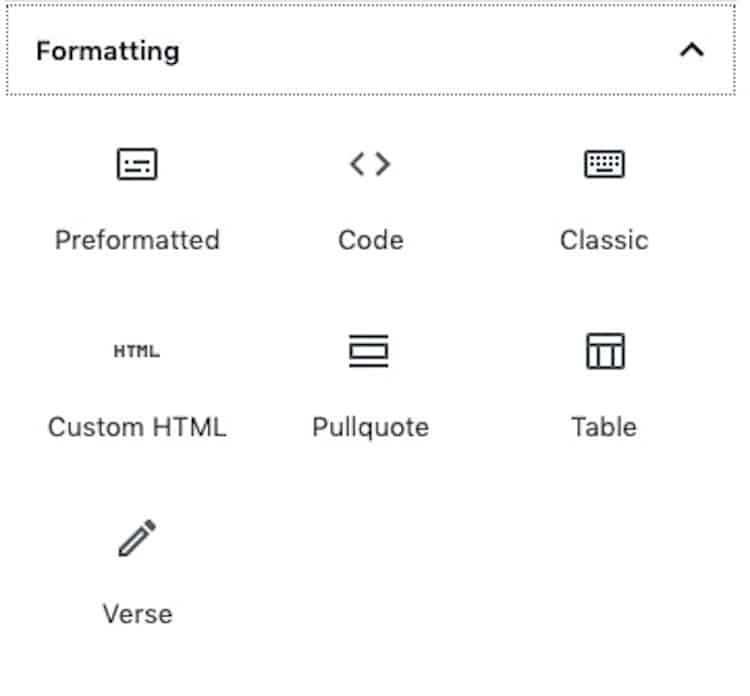Click the Preformatted label

tap(137, 240)
